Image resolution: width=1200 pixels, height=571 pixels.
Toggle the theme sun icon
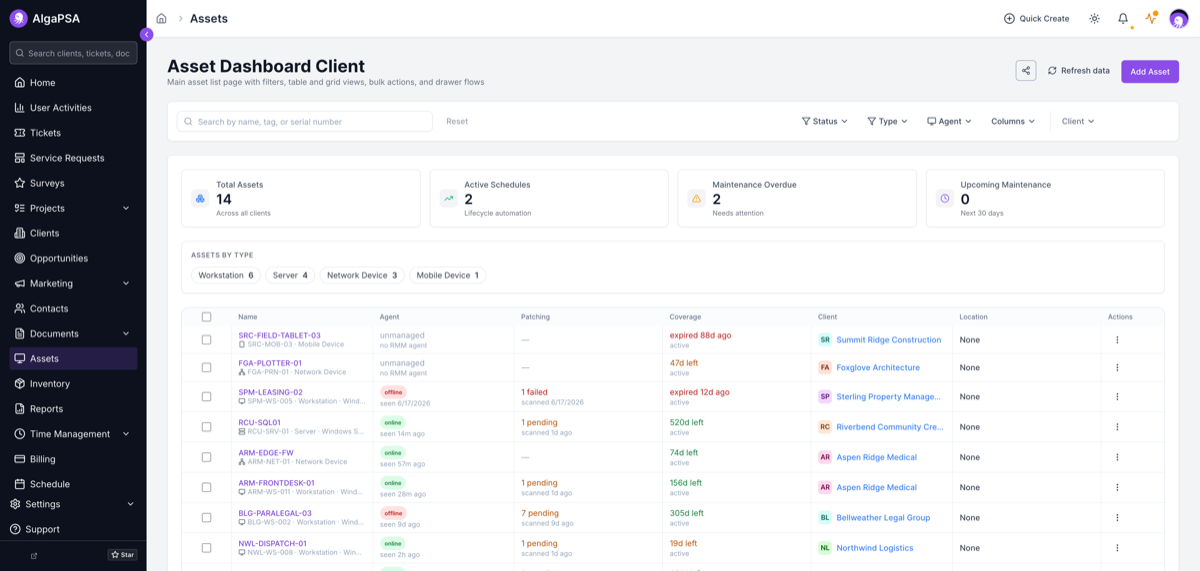pyautogui.click(x=1094, y=18)
